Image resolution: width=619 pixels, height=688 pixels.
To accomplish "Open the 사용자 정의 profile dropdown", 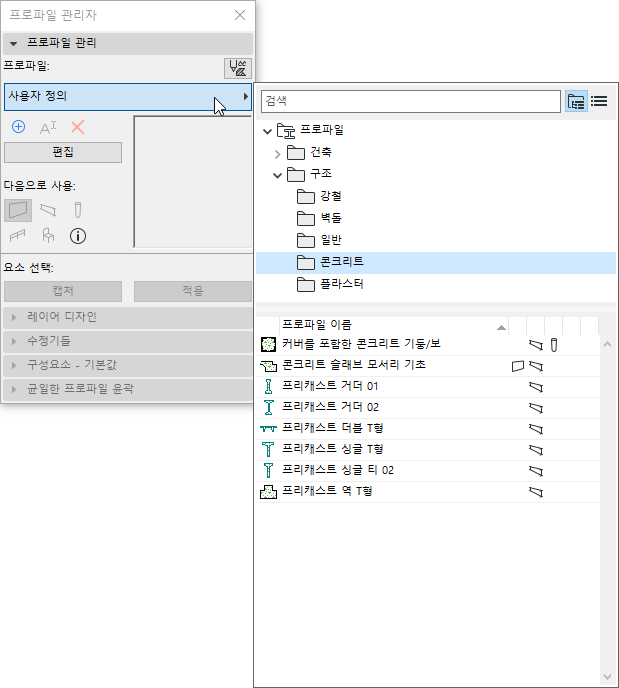I will 128,97.
